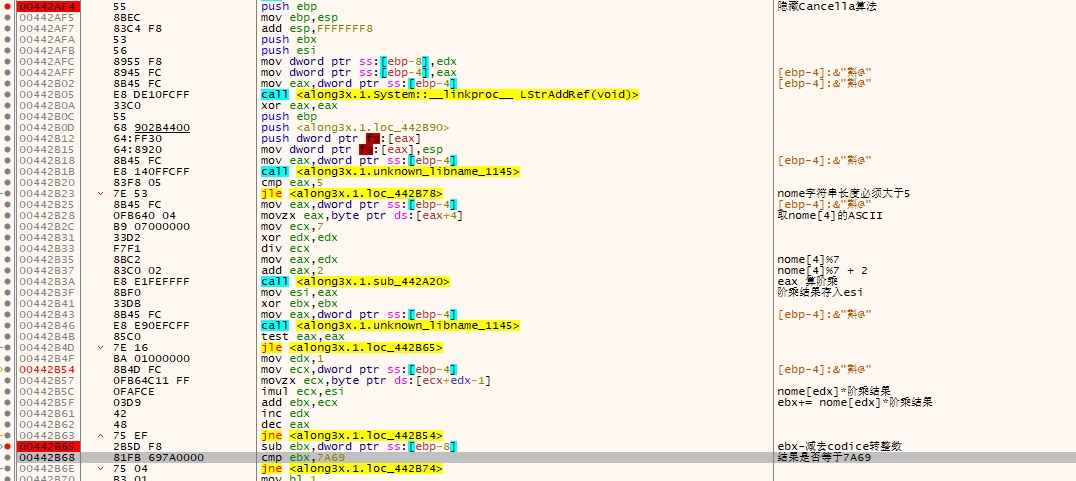Screen dimensions: 1076x481
Task: Select the 'jne <along3x.1.loc_442B54>' instruction
Action: (x=352, y=435)
